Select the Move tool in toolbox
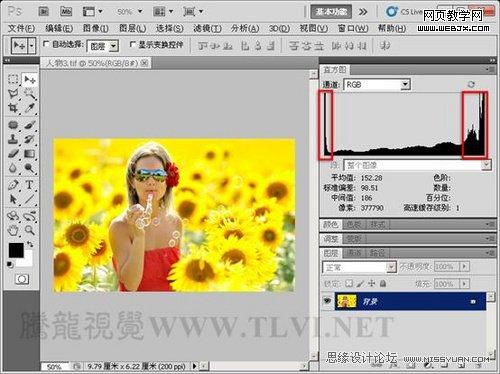Image resolution: width=500 pixels, height=374 pixels. click(x=30, y=79)
